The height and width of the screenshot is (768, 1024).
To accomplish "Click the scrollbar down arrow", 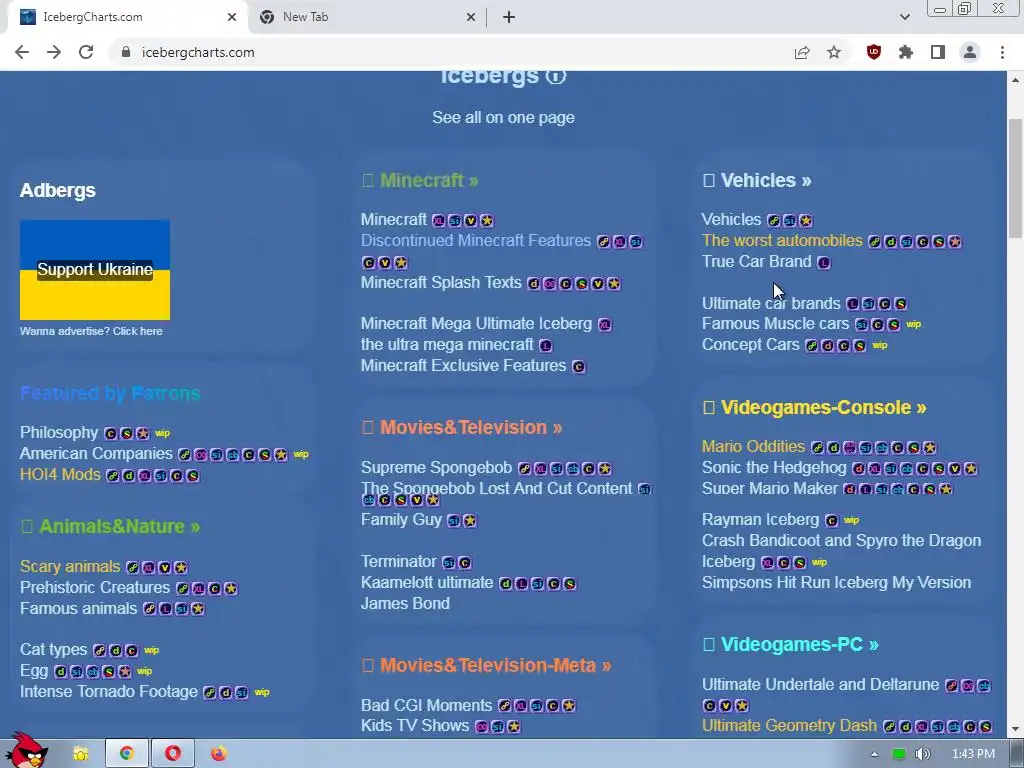I will click(1015, 729).
